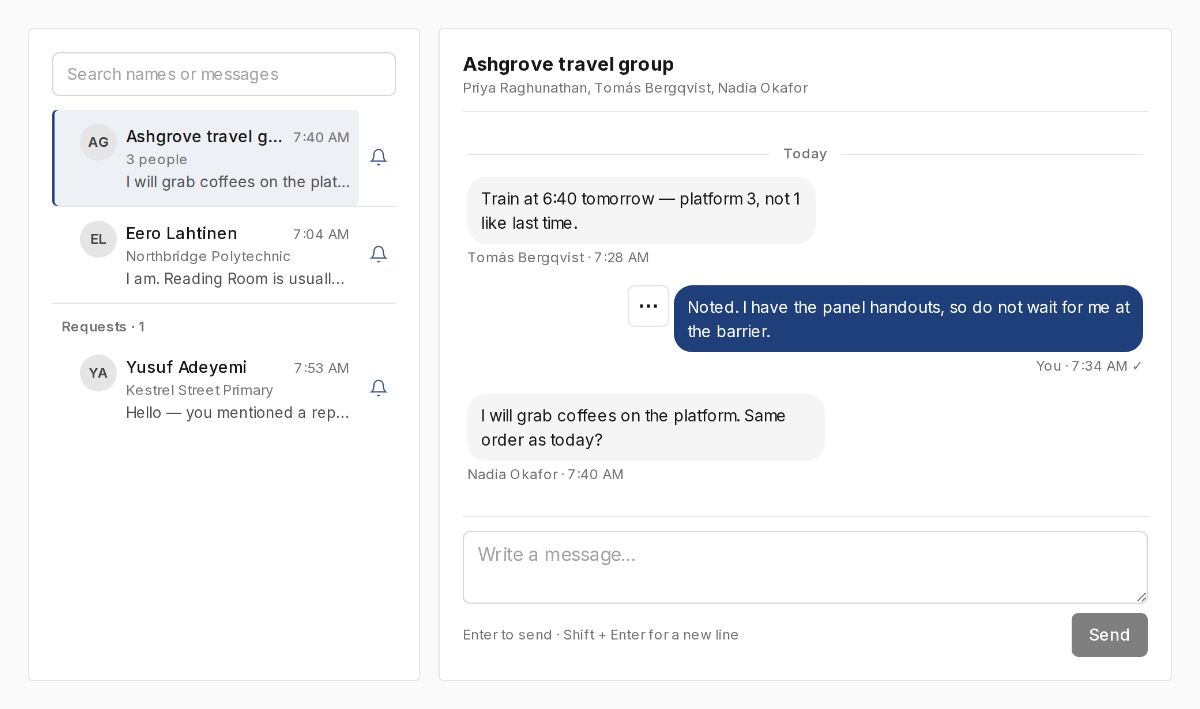Click the participant names under the chat title

[635, 88]
